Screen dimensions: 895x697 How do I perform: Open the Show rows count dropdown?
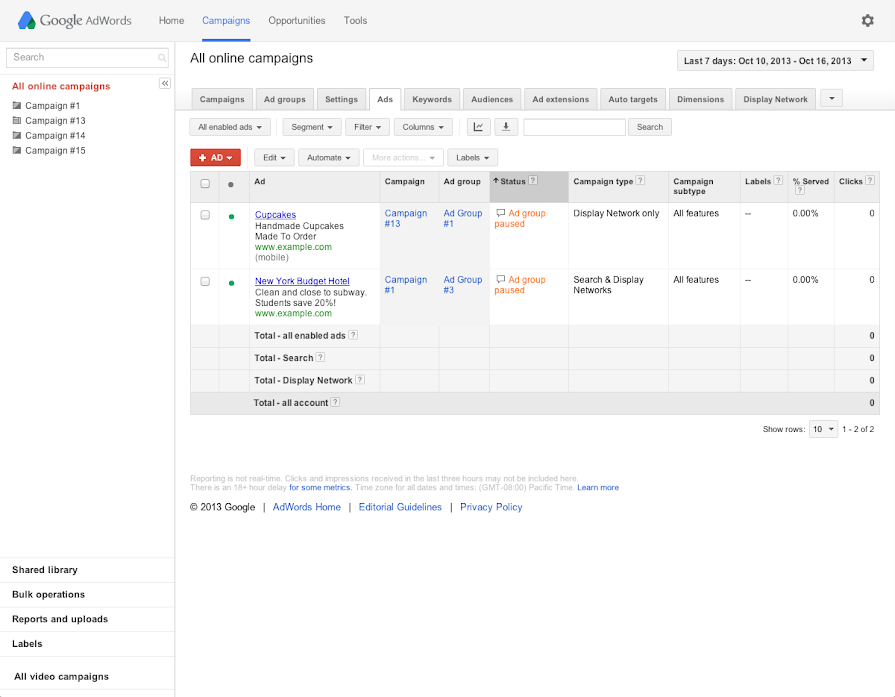[x=823, y=429]
